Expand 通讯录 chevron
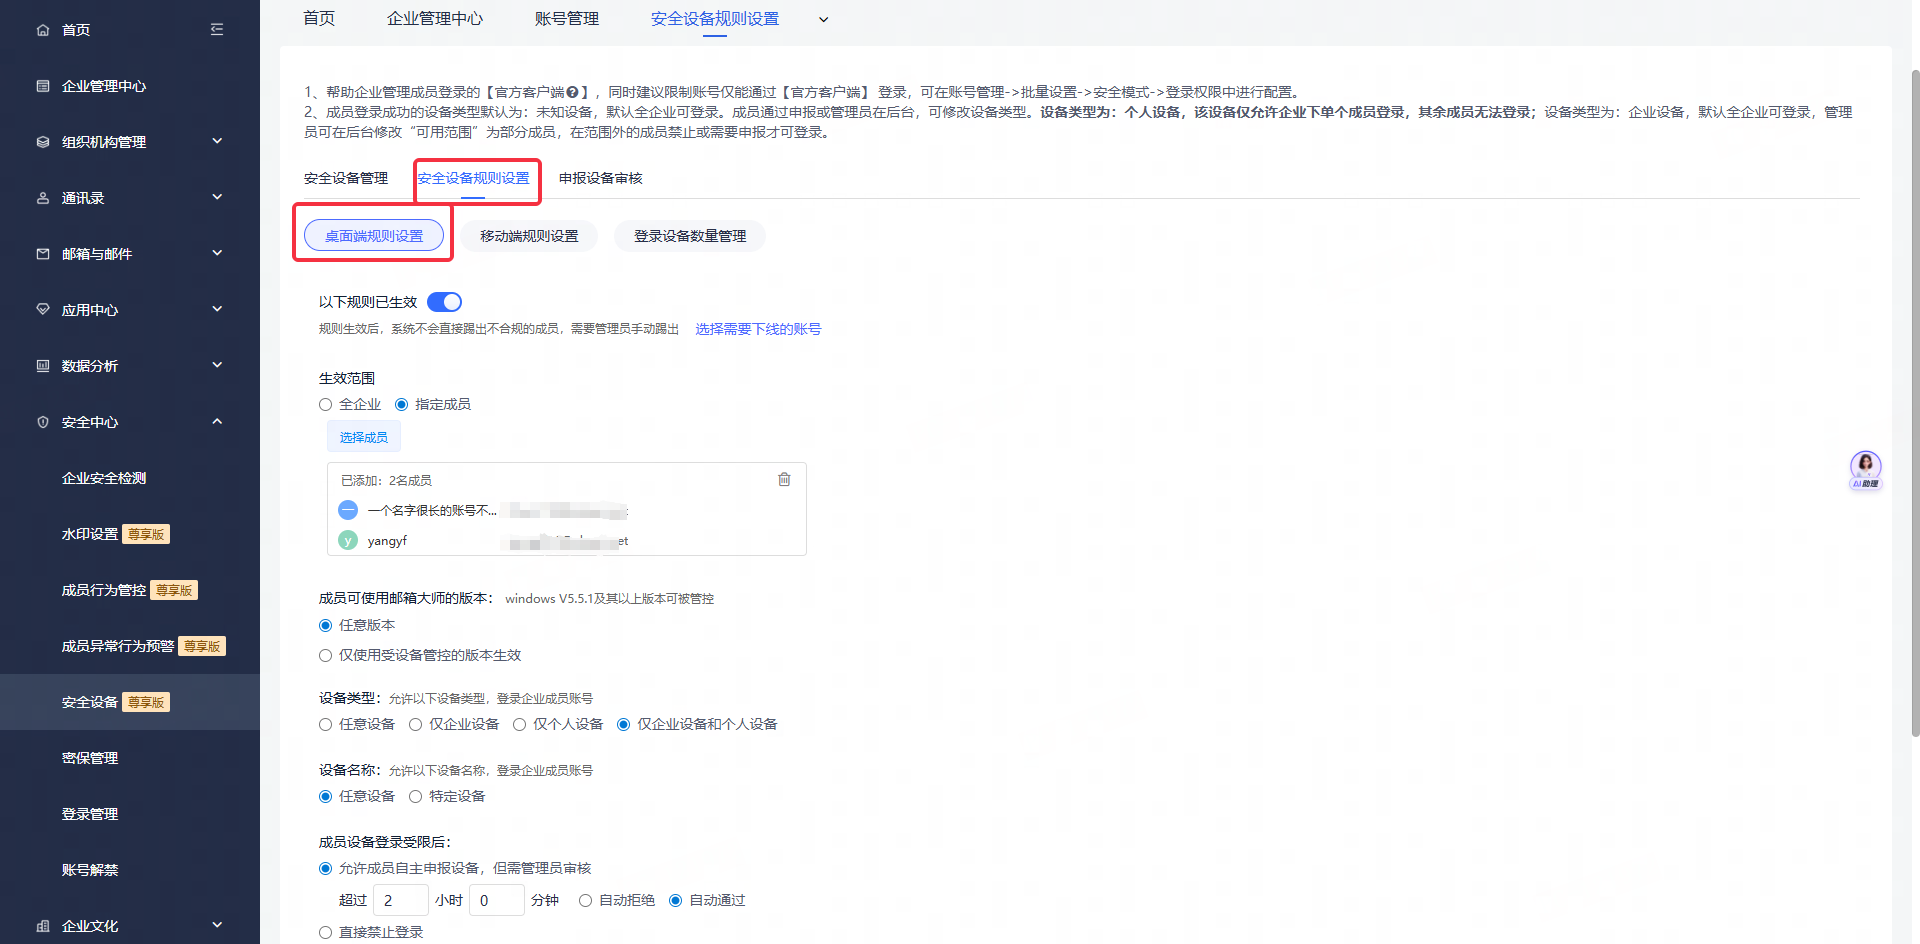This screenshot has height=944, width=1920. 217,197
